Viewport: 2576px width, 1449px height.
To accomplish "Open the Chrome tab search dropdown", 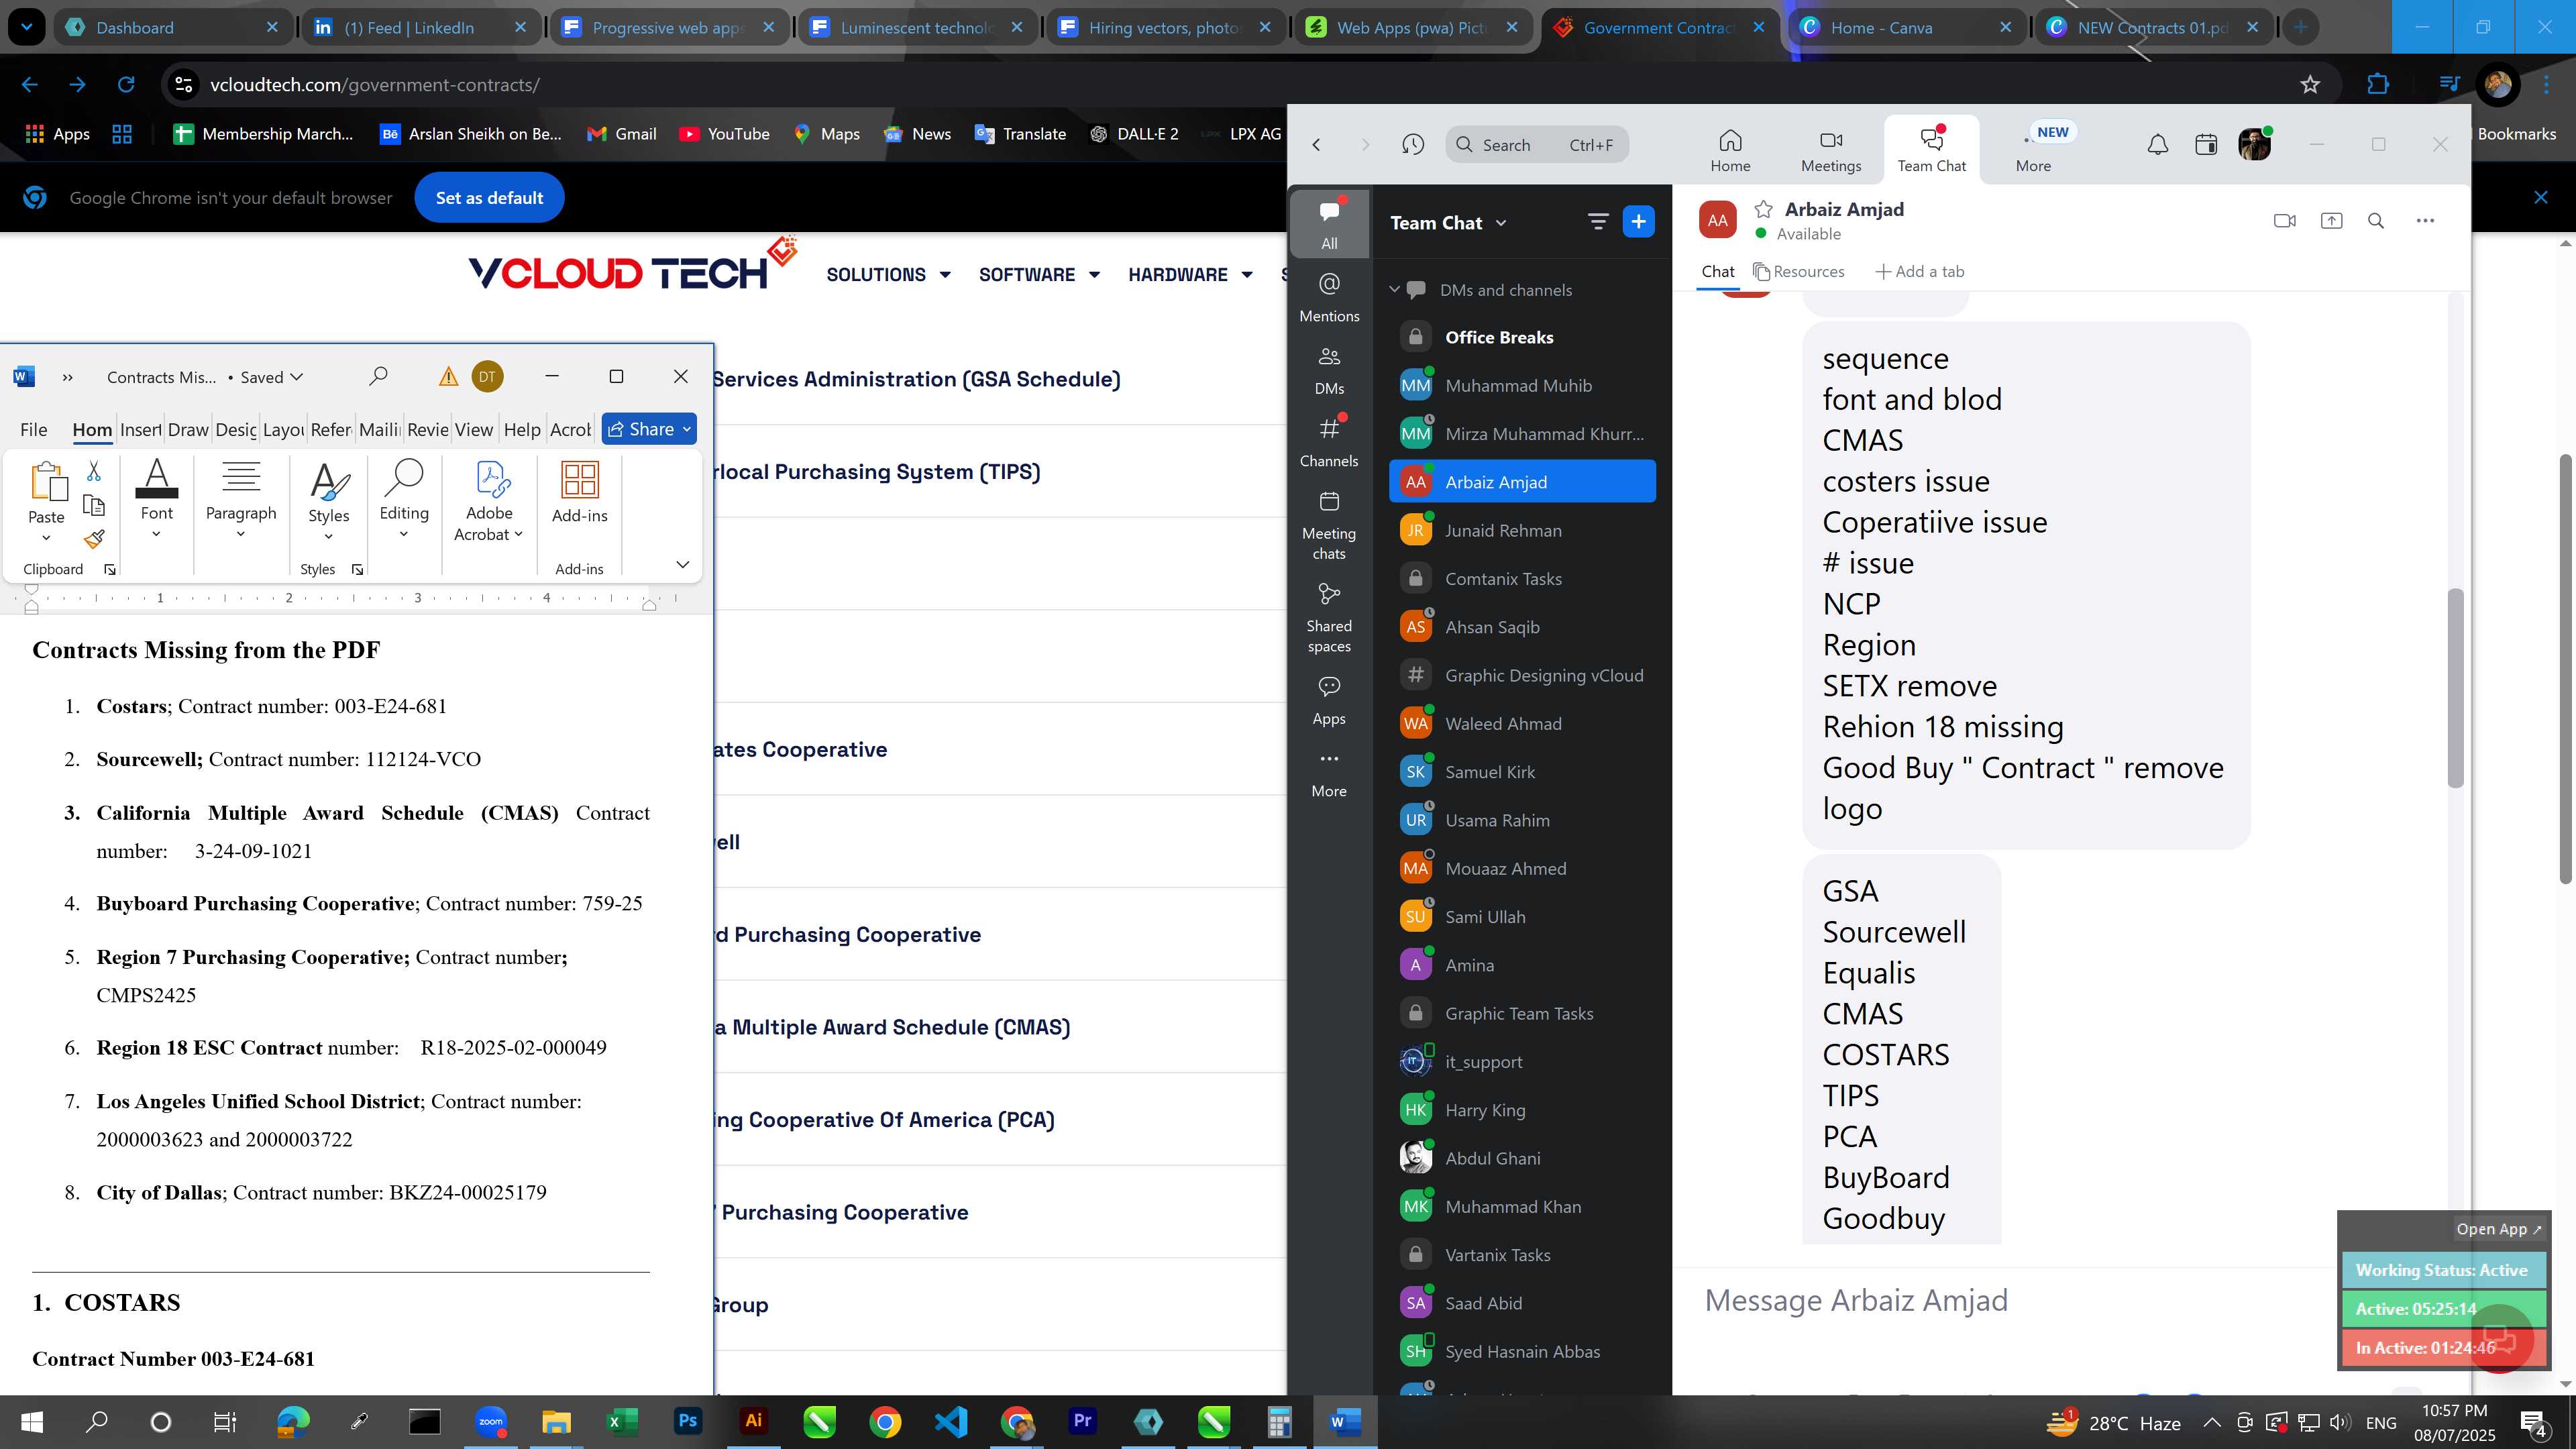I will pyautogui.click(x=27, y=27).
